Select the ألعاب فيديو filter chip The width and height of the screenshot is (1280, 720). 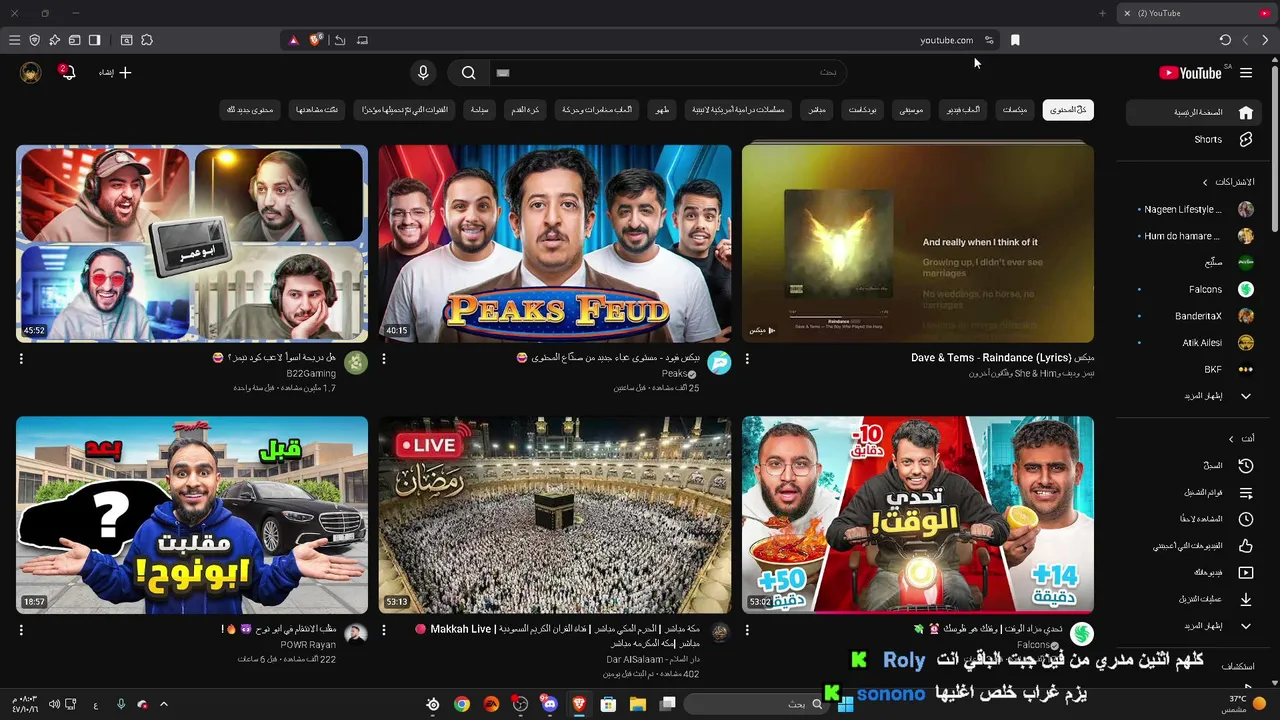(x=964, y=110)
